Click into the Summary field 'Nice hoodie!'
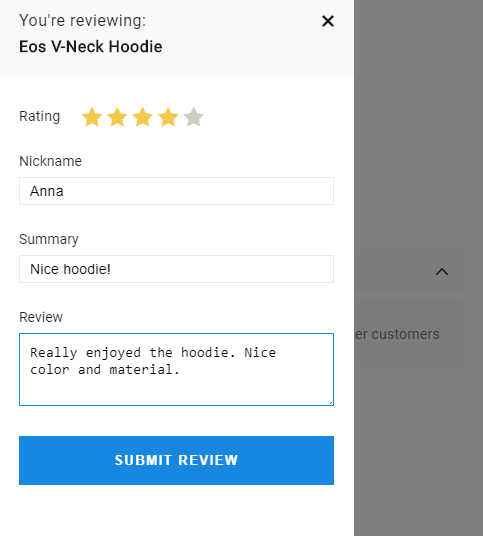The width and height of the screenshot is (483, 536). pos(176,269)
